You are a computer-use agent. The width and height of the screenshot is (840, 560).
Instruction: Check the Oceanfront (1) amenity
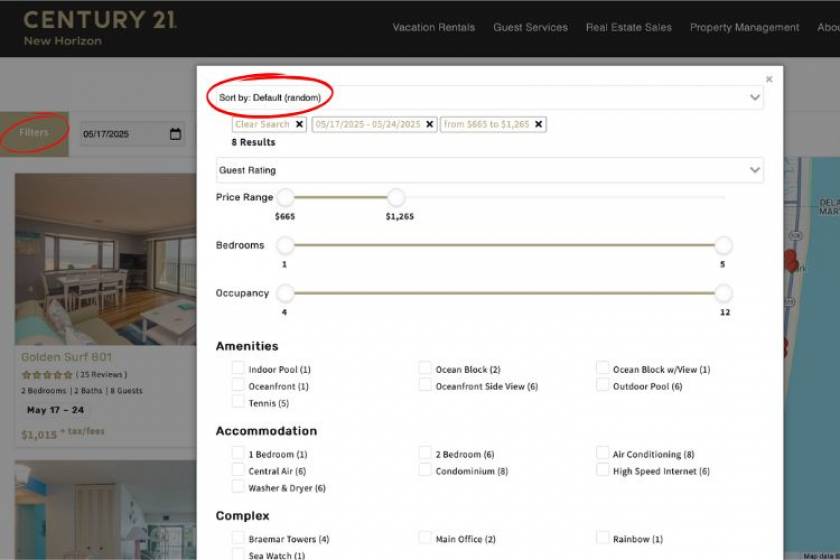pyautogui.click(x=238, y=385)
